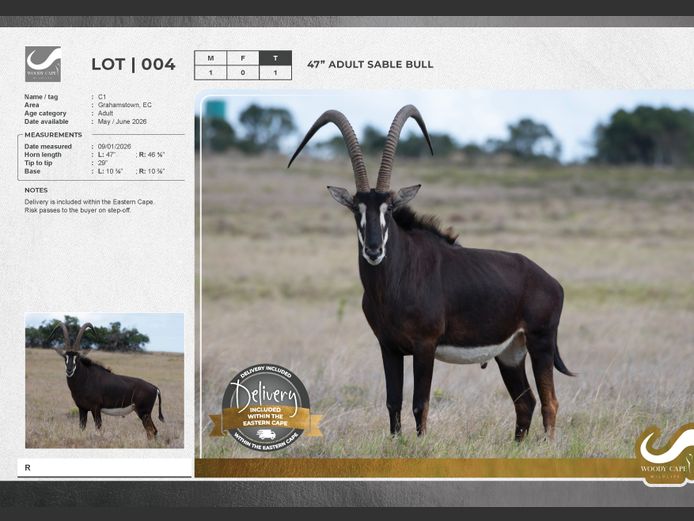Viewport: 694px width, 521px height.
Task: Click 'Delivery is included within the Eastern Cape'
Action: 89,202
